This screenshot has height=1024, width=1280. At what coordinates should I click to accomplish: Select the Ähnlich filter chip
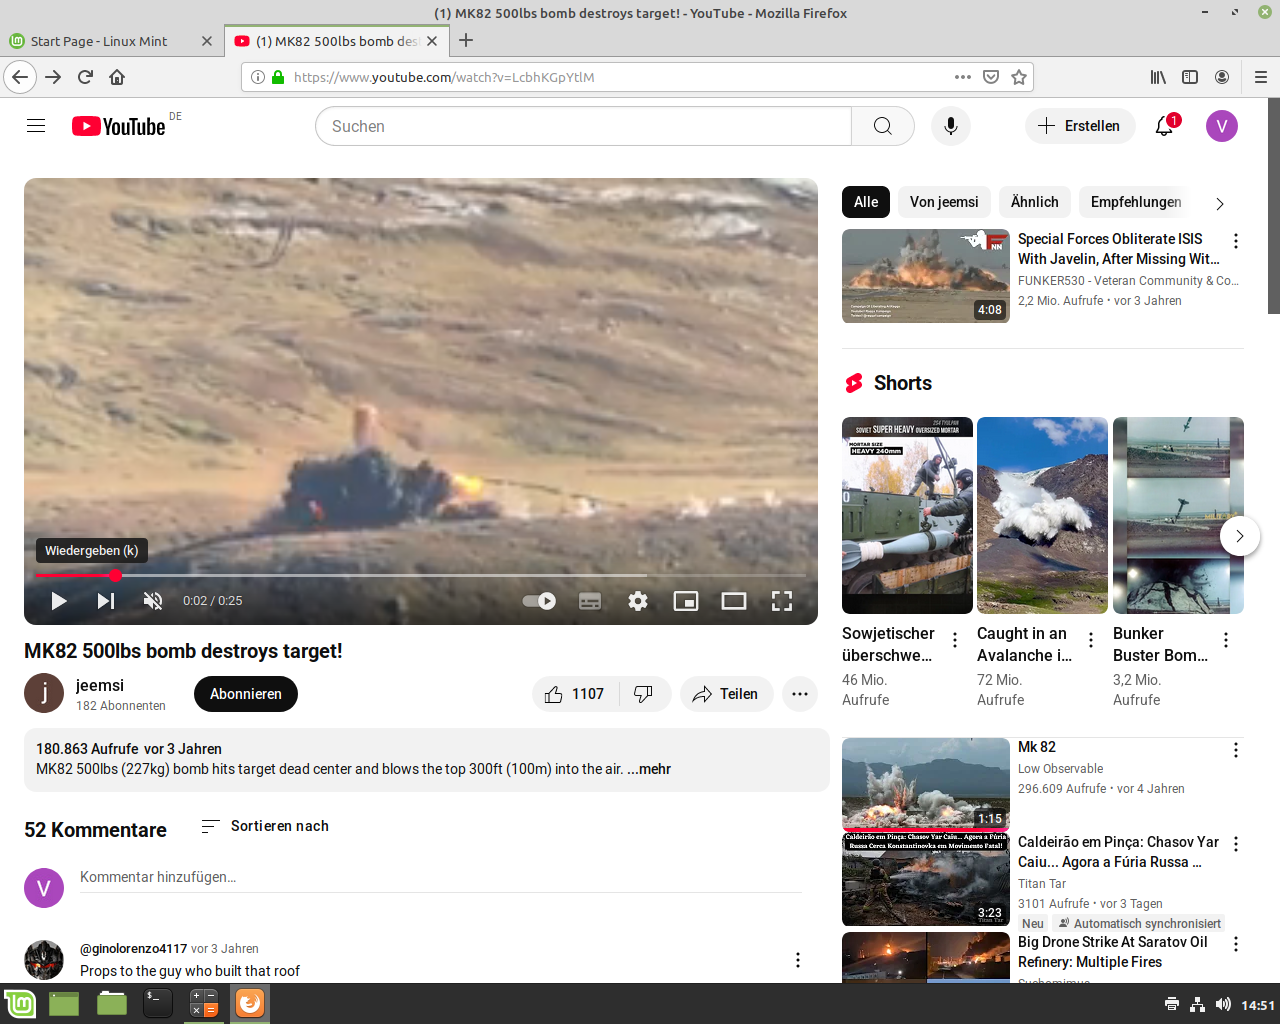click(x=1035, y=202)
